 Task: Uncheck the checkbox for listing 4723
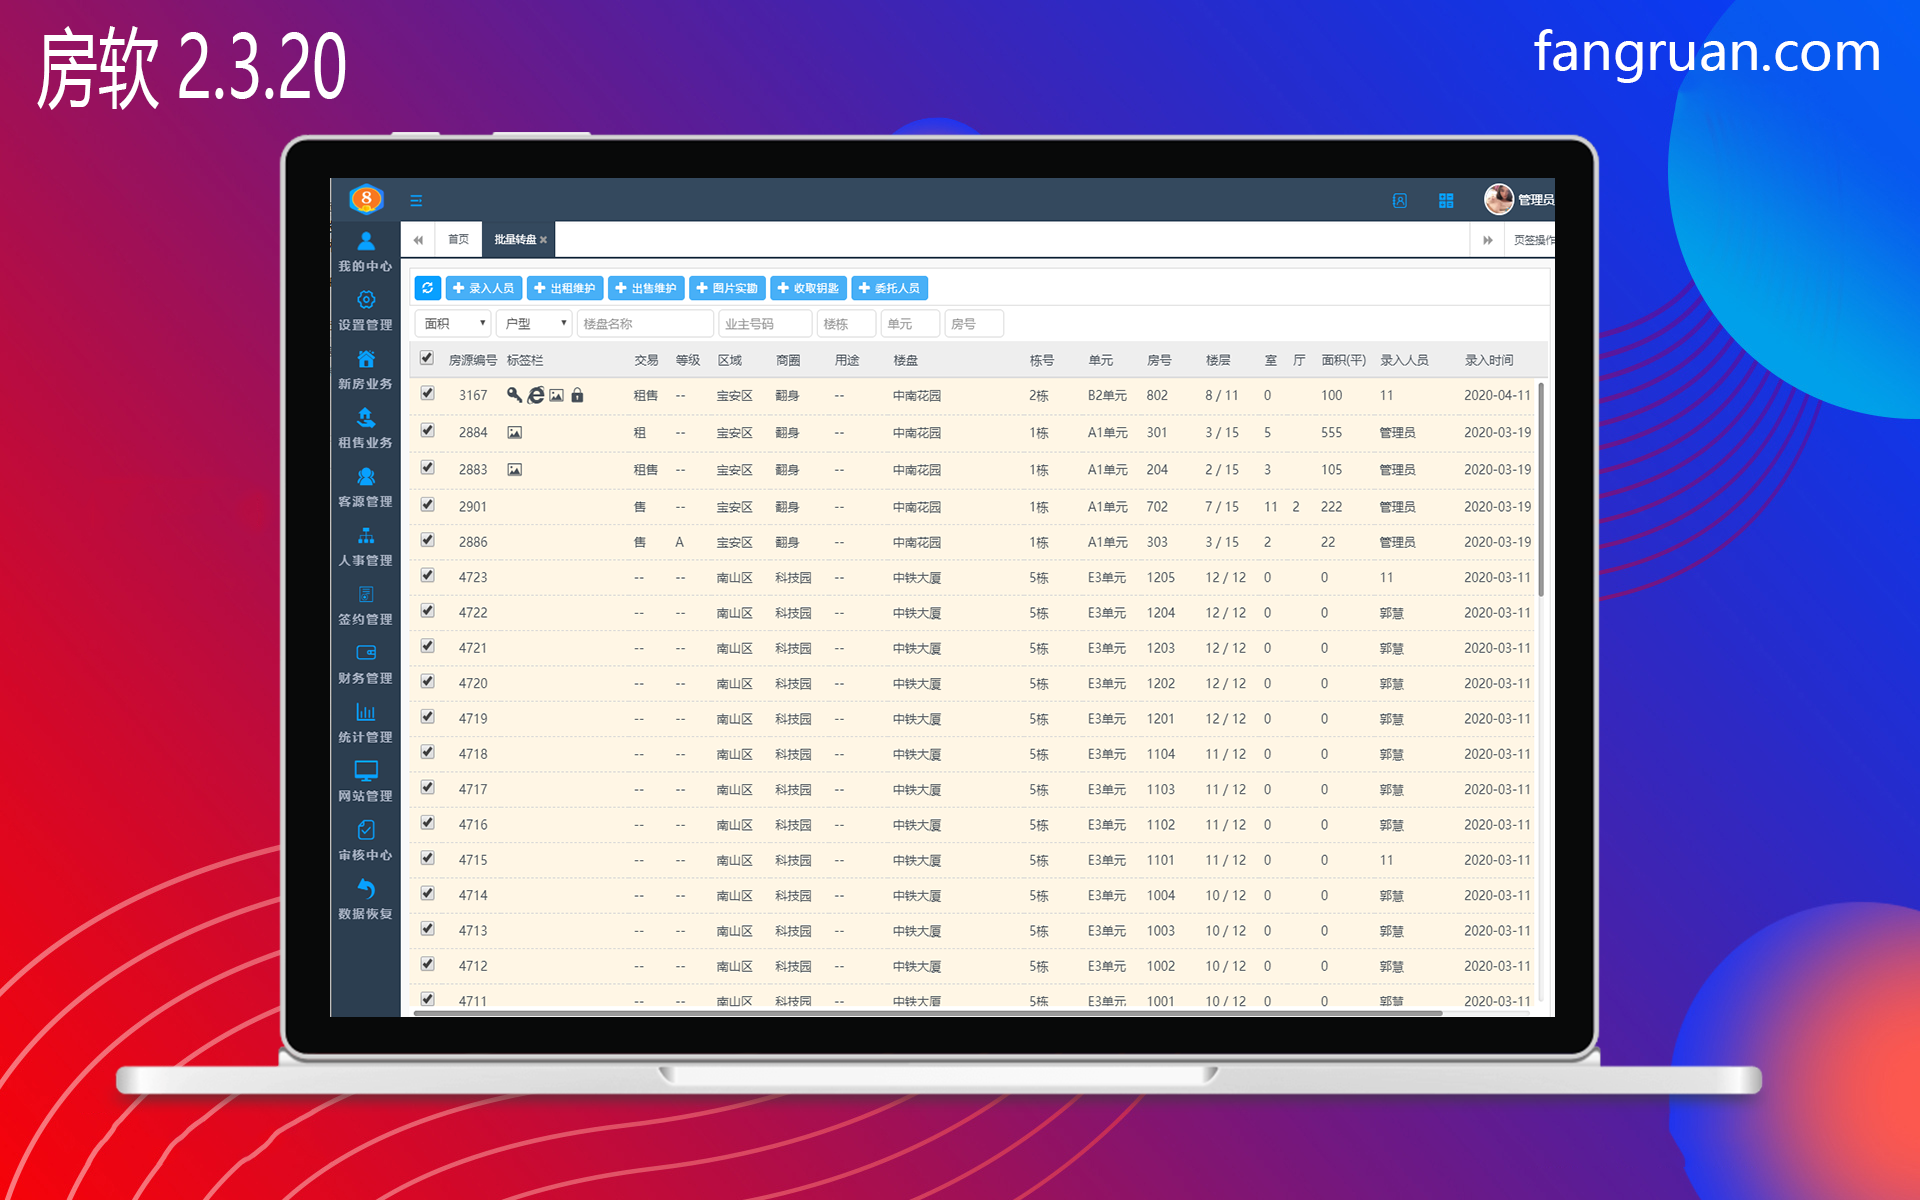[x=428, y=576]
